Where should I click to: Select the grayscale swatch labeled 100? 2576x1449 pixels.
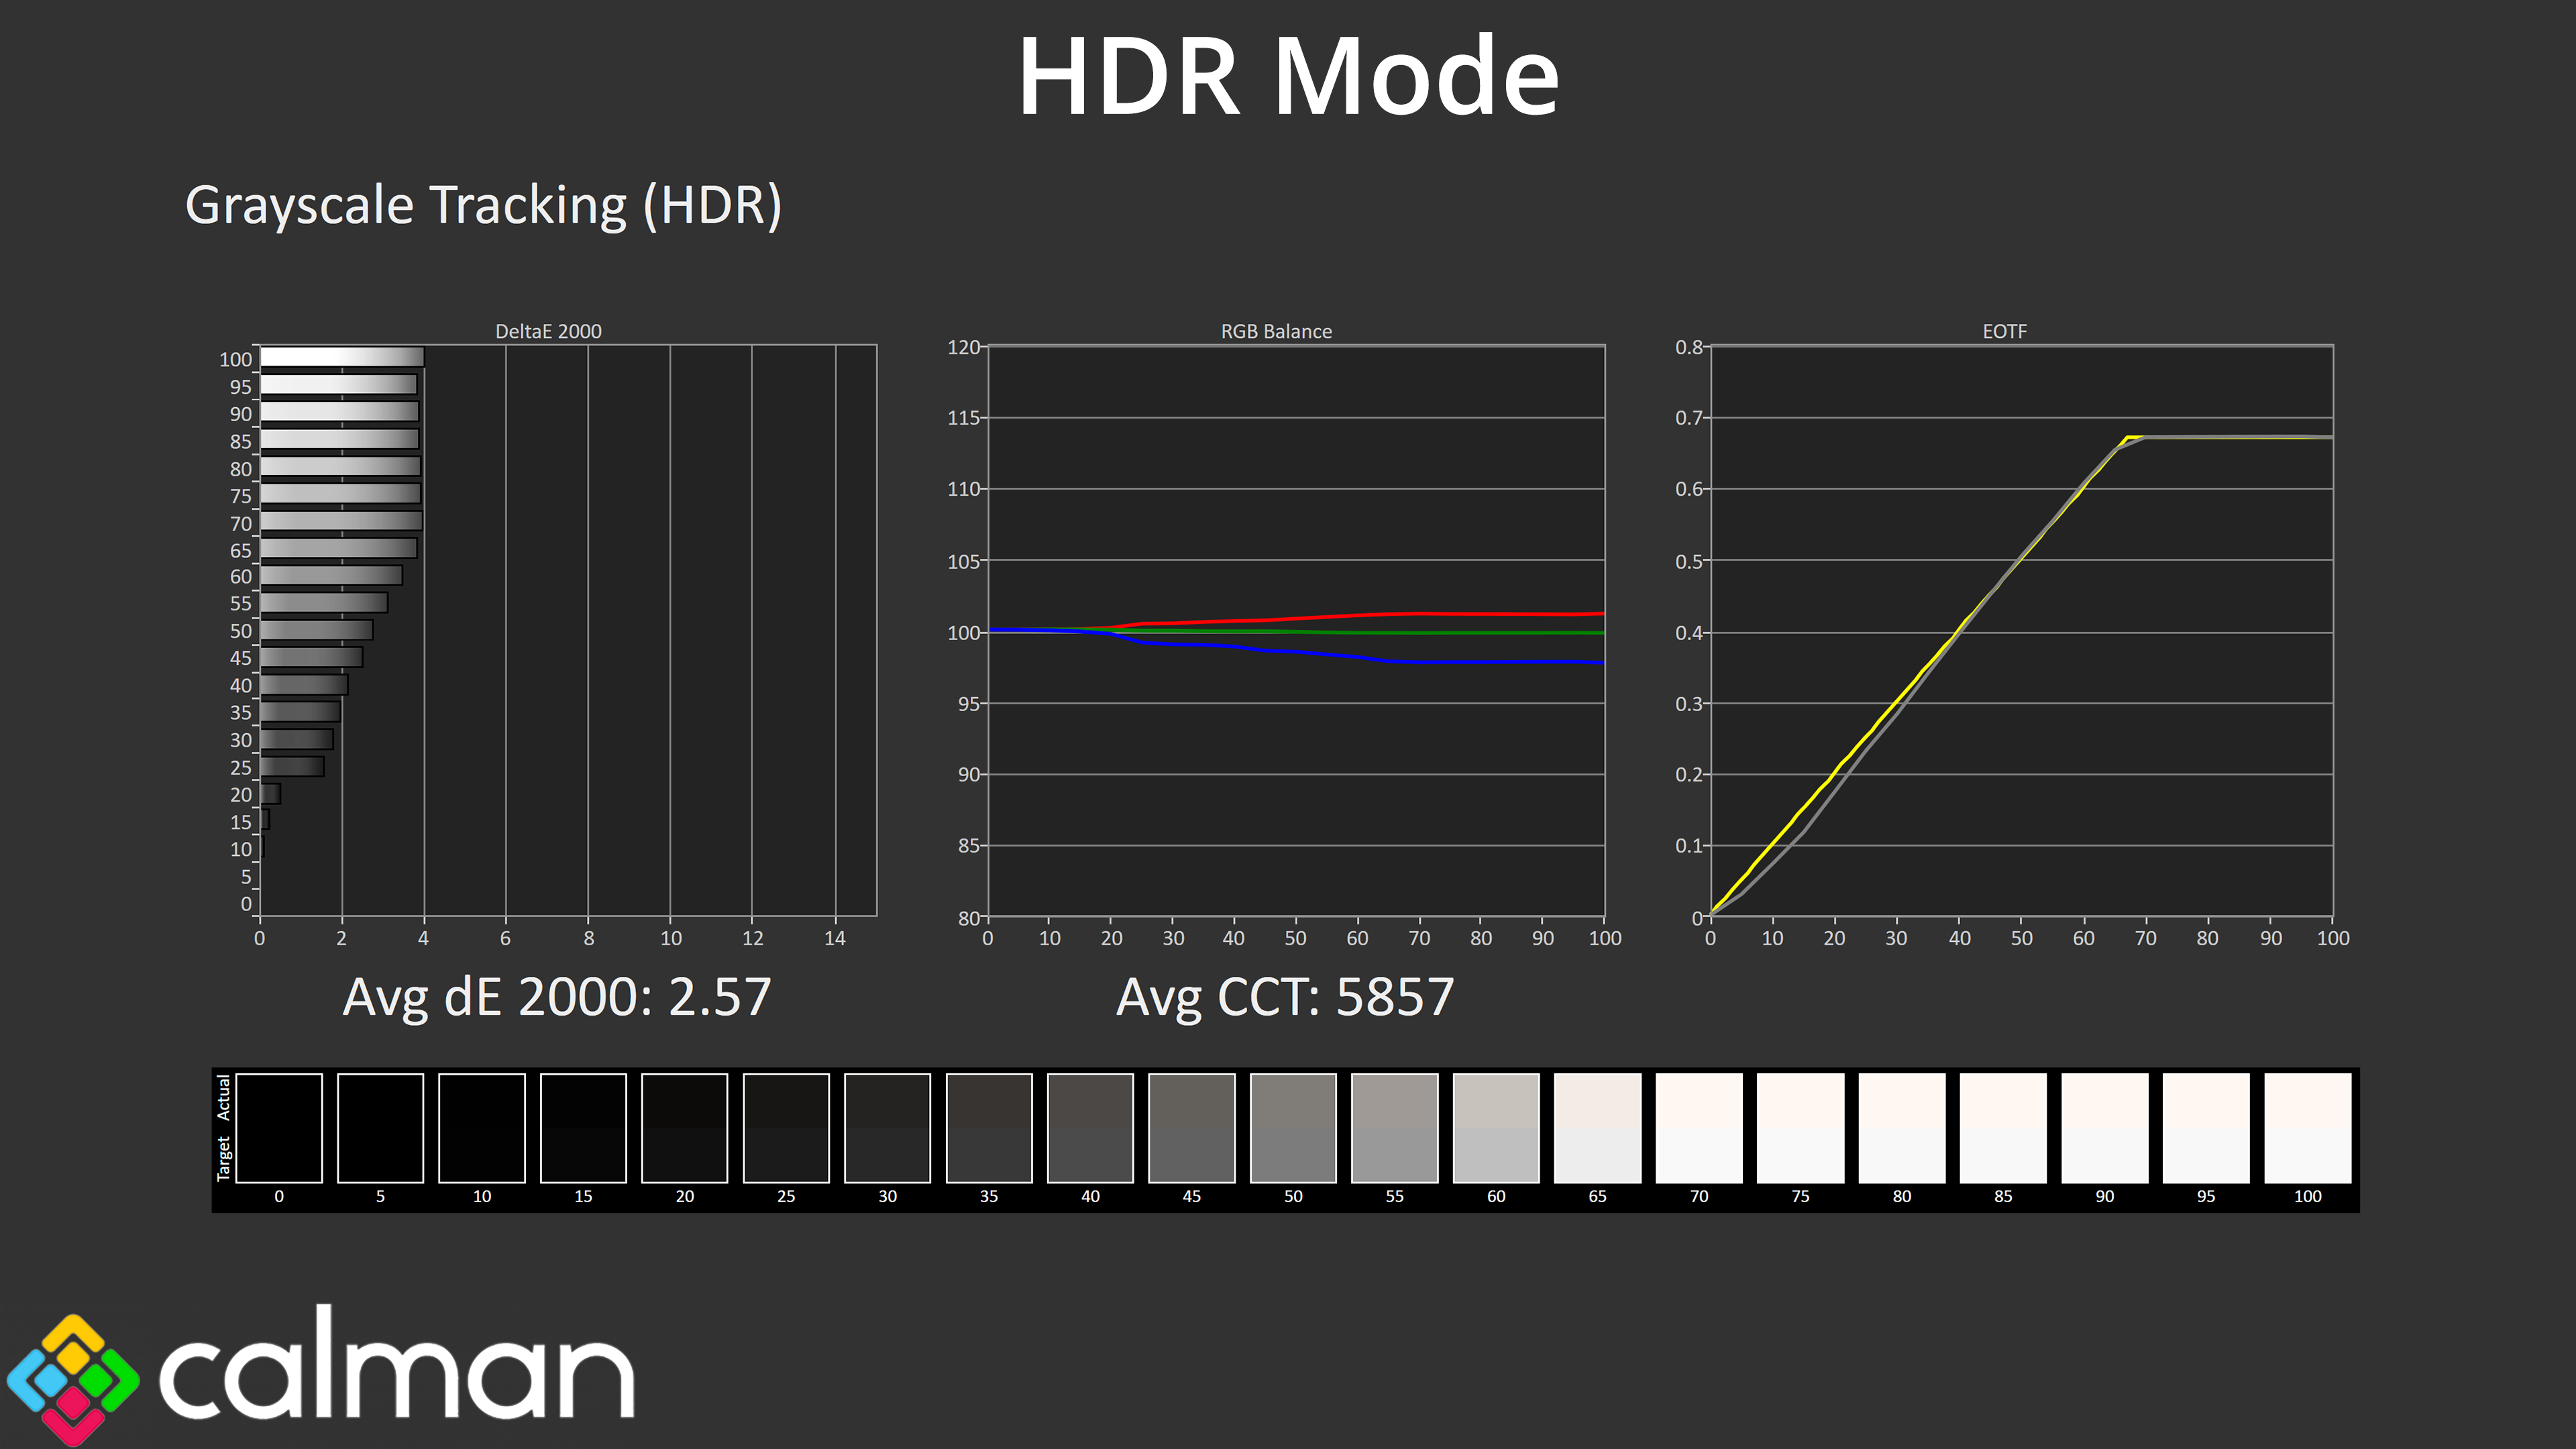(x=2306, y=1127)
